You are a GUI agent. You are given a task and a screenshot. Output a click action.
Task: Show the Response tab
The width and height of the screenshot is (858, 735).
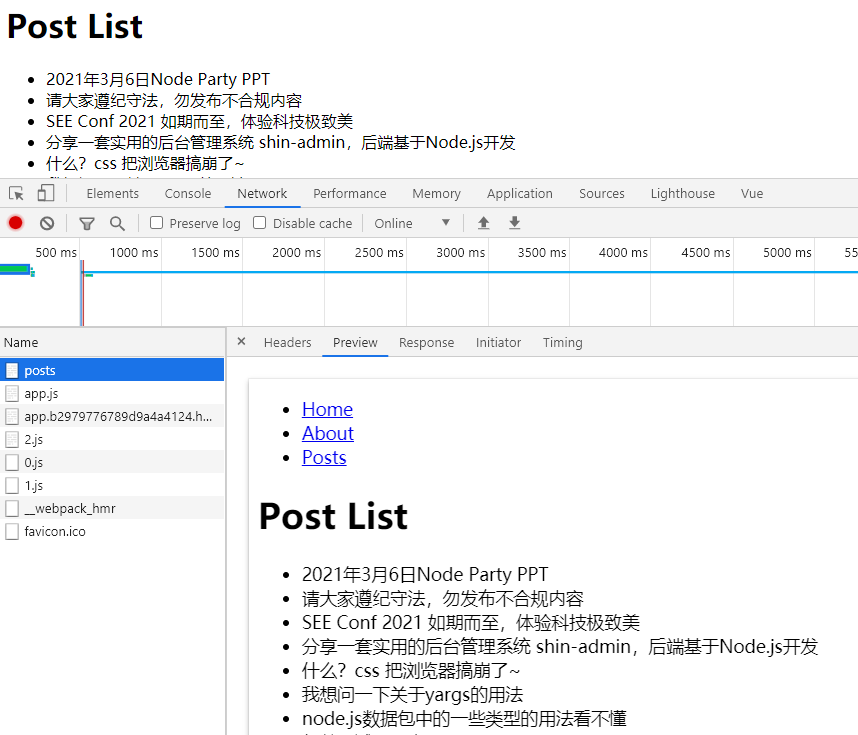click(x=426, y=343)
